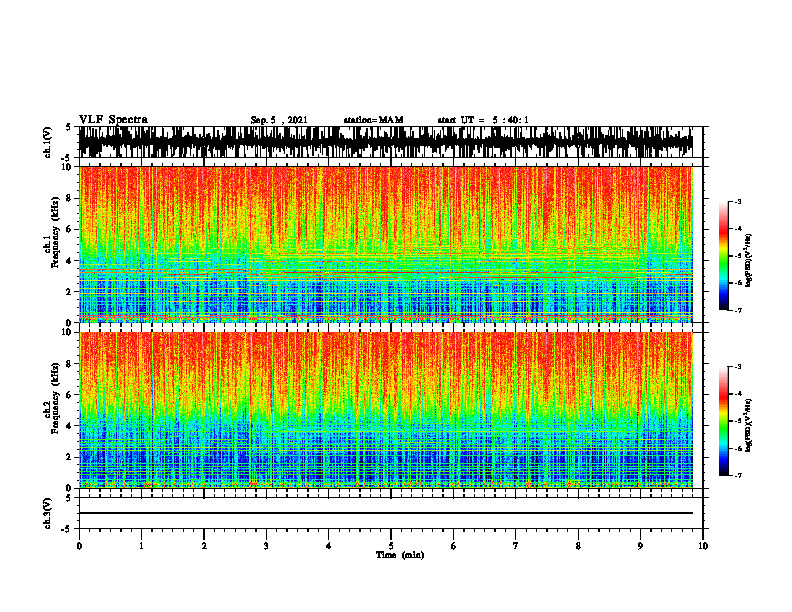This screenshot has height=612, width=792.
Task: Click the "4" tick on the time axis
Action: click(329, 546)
